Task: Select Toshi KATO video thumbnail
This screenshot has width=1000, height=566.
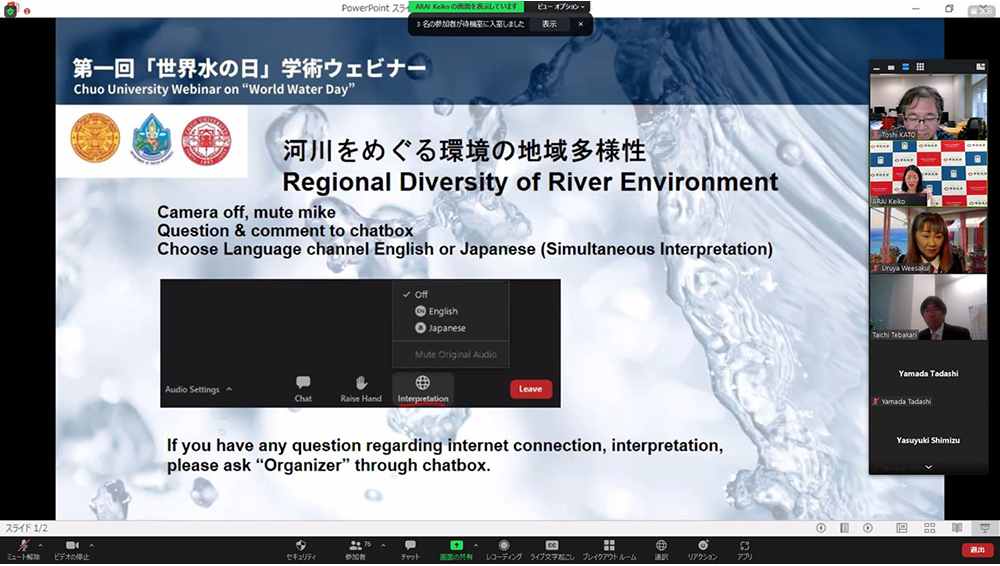Action: pyautogui.click(x=929, y=106)
